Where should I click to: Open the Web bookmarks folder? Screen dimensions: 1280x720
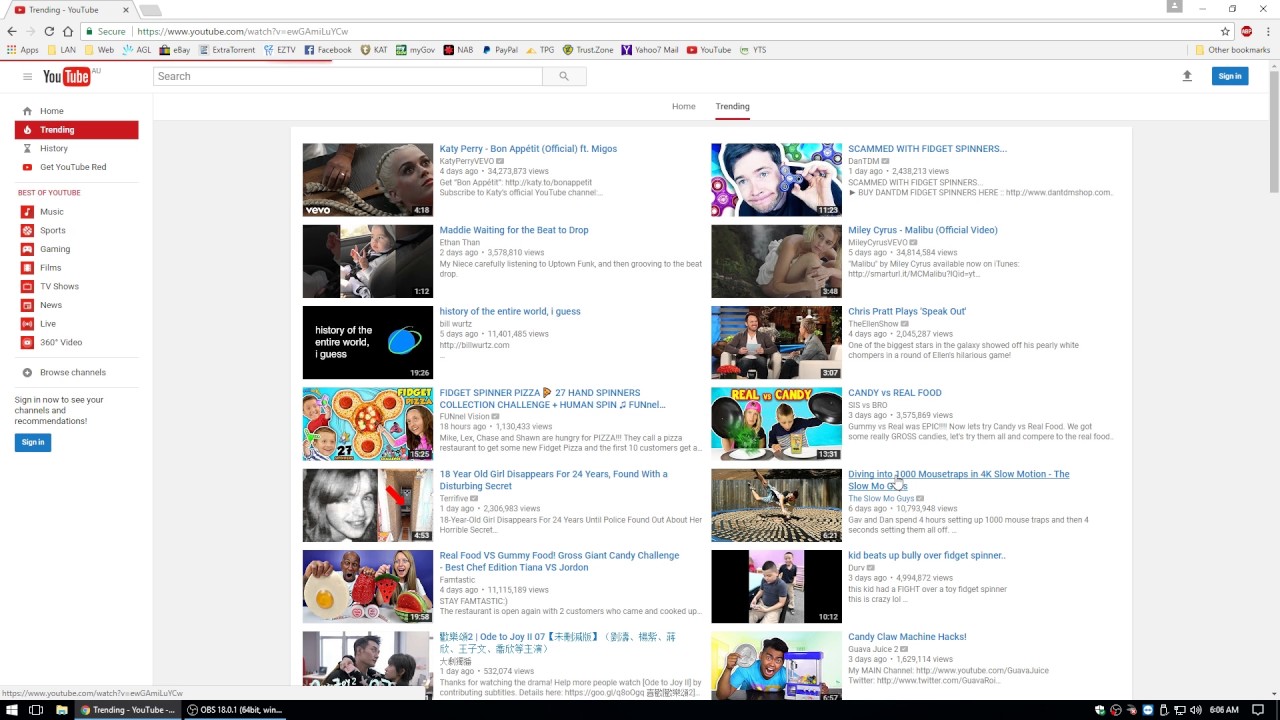[x=99, y=50]
